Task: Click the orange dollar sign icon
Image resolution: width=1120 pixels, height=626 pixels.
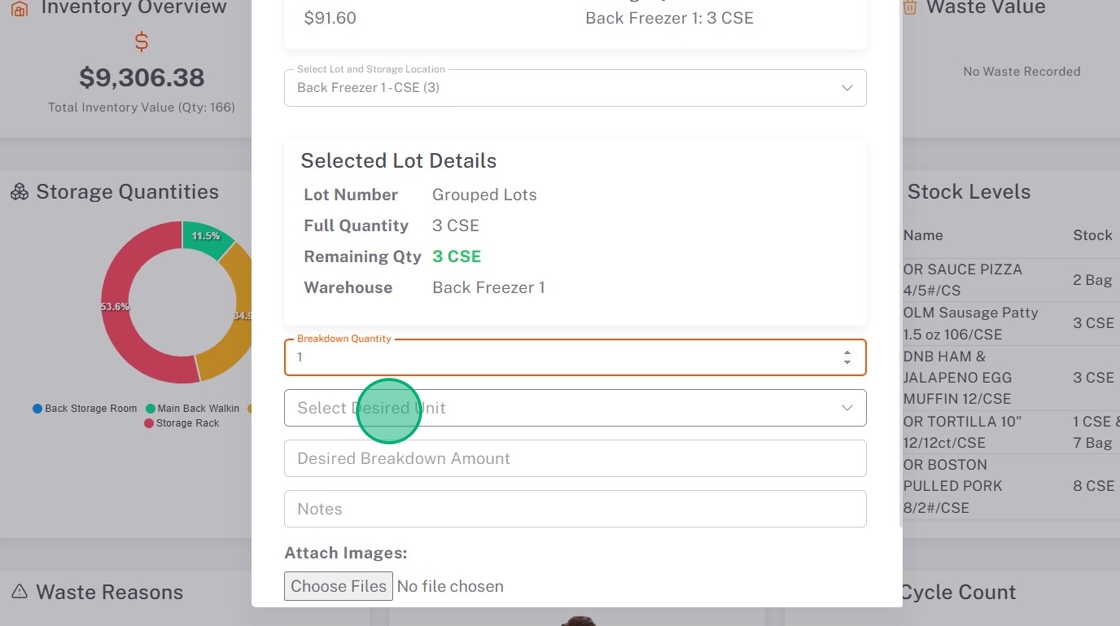Action: (141, 42)
